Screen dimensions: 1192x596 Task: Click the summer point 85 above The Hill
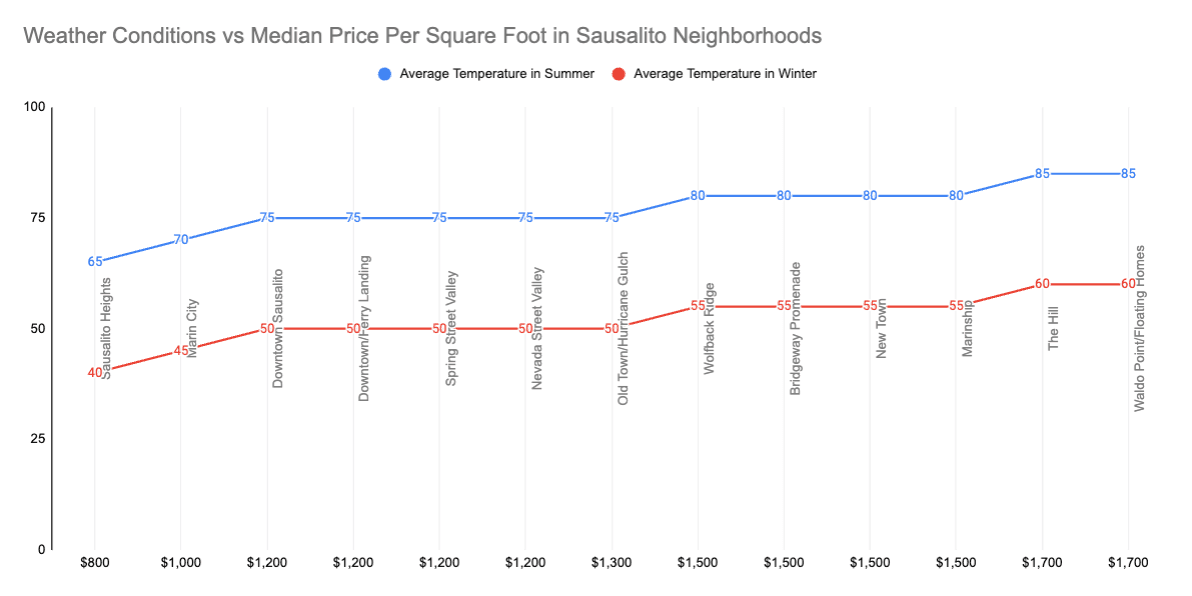(1042, 174)
